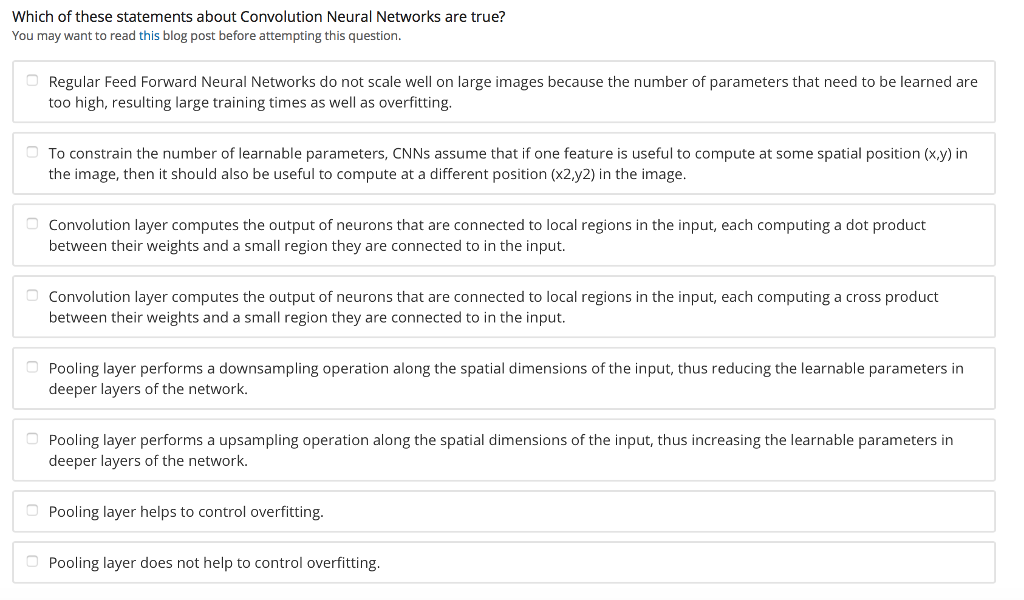Check the dot product convolution layer statement
This screenshot has height=600, width=1024.
pyautogui.click(x=32, y=222)
